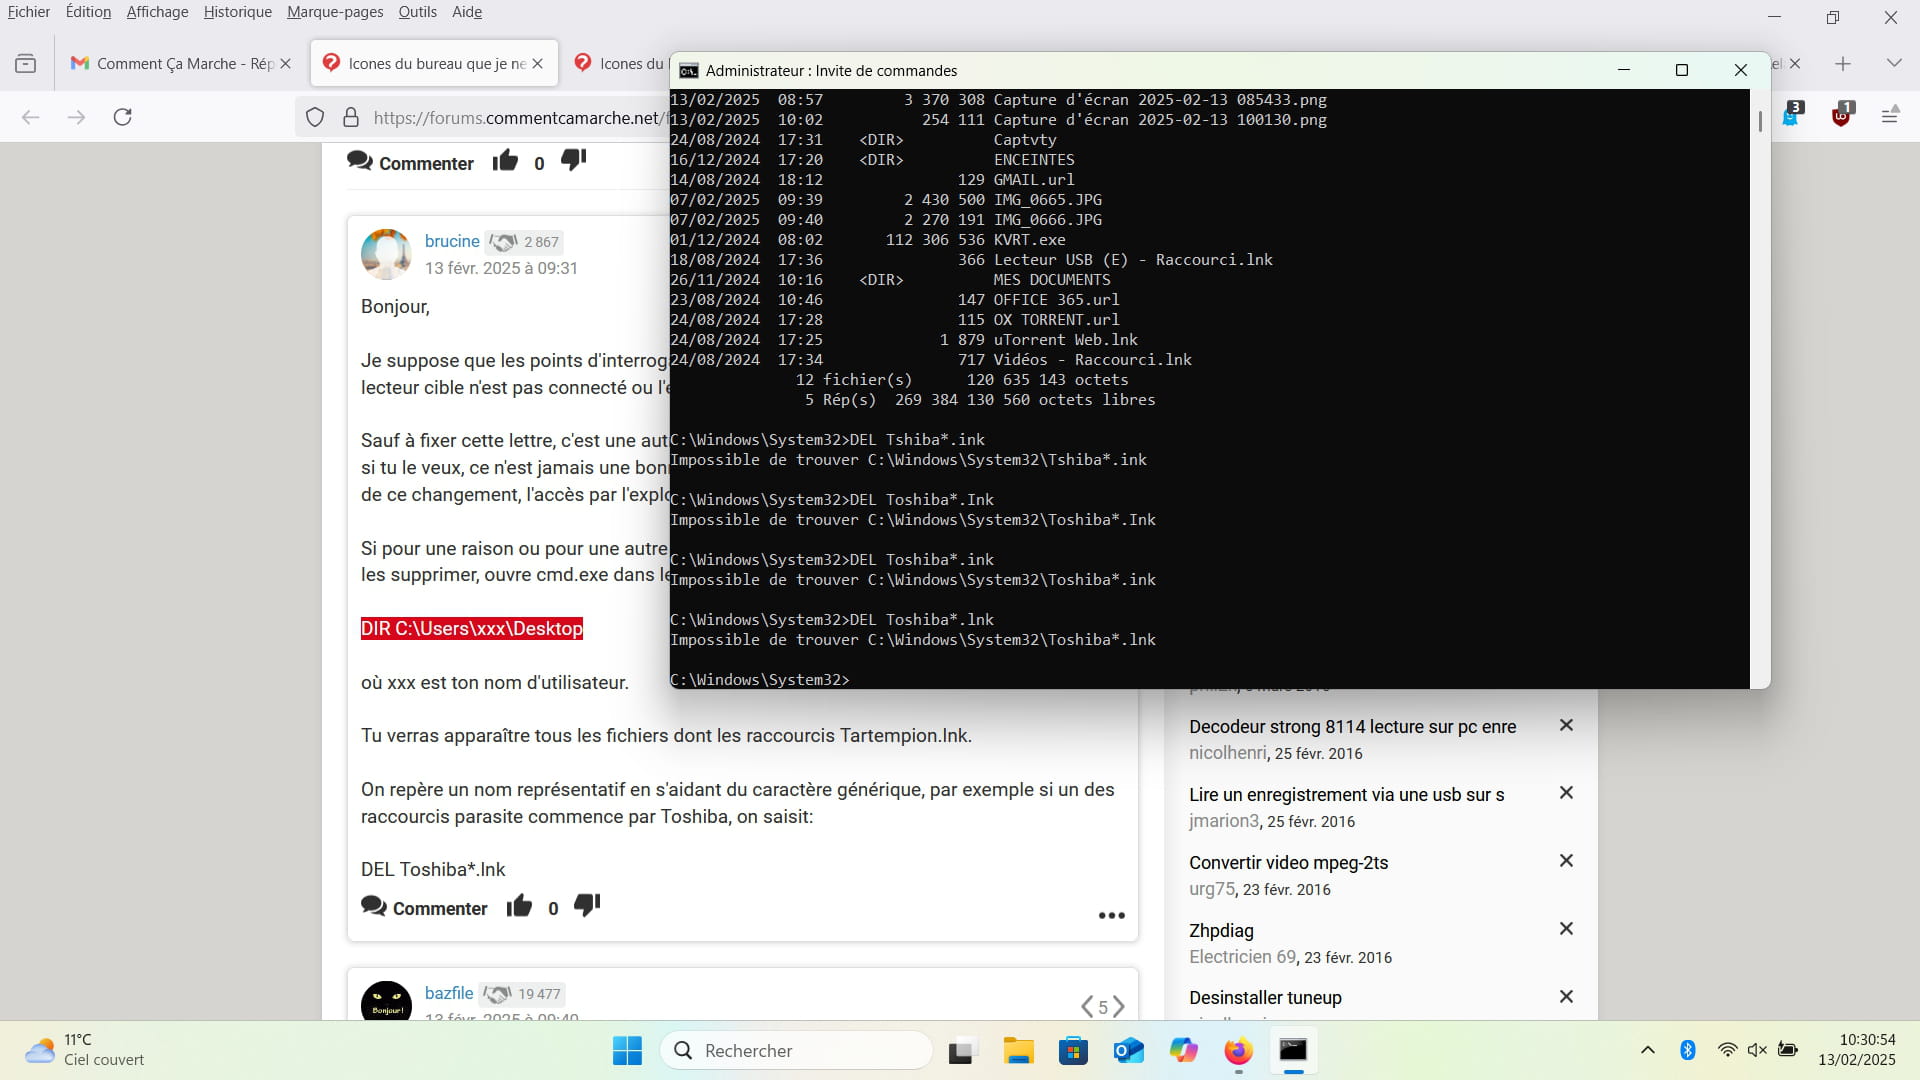
Task: Open the uBlock extension icon in toolbar
Action: (1841, 115)
